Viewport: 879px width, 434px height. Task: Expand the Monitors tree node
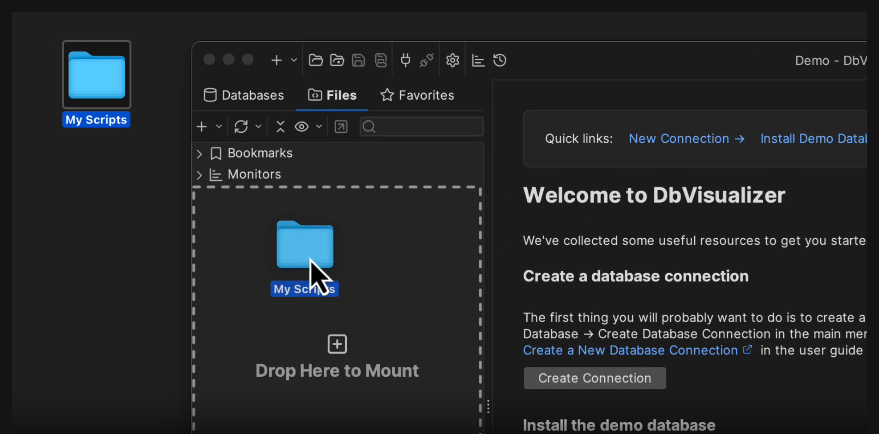199,175
